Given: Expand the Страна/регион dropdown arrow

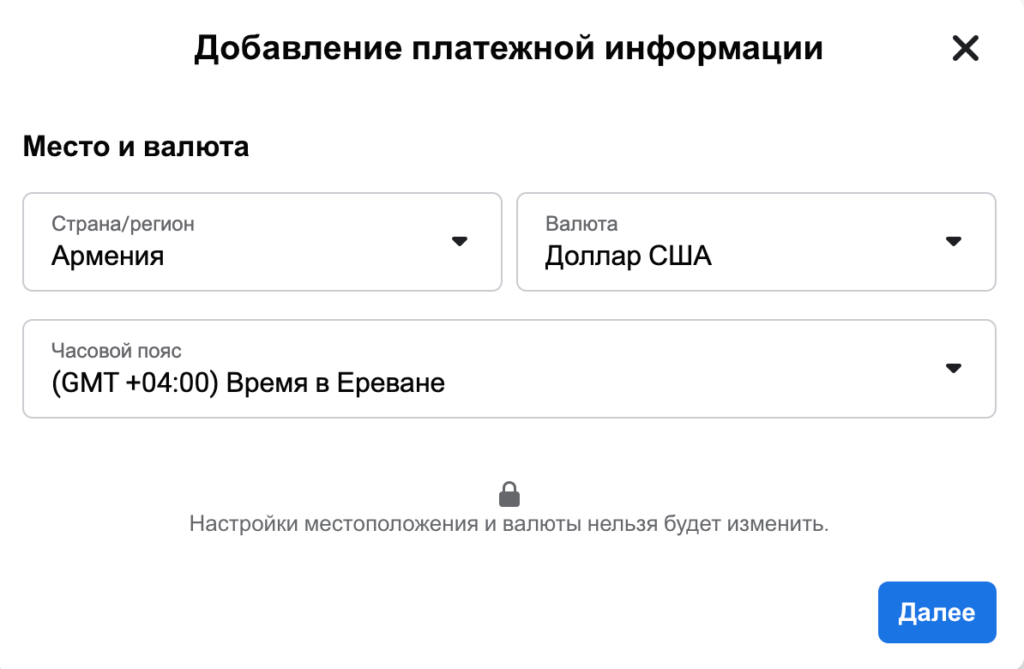Looking at the screenshot, I should coord(459,241).
